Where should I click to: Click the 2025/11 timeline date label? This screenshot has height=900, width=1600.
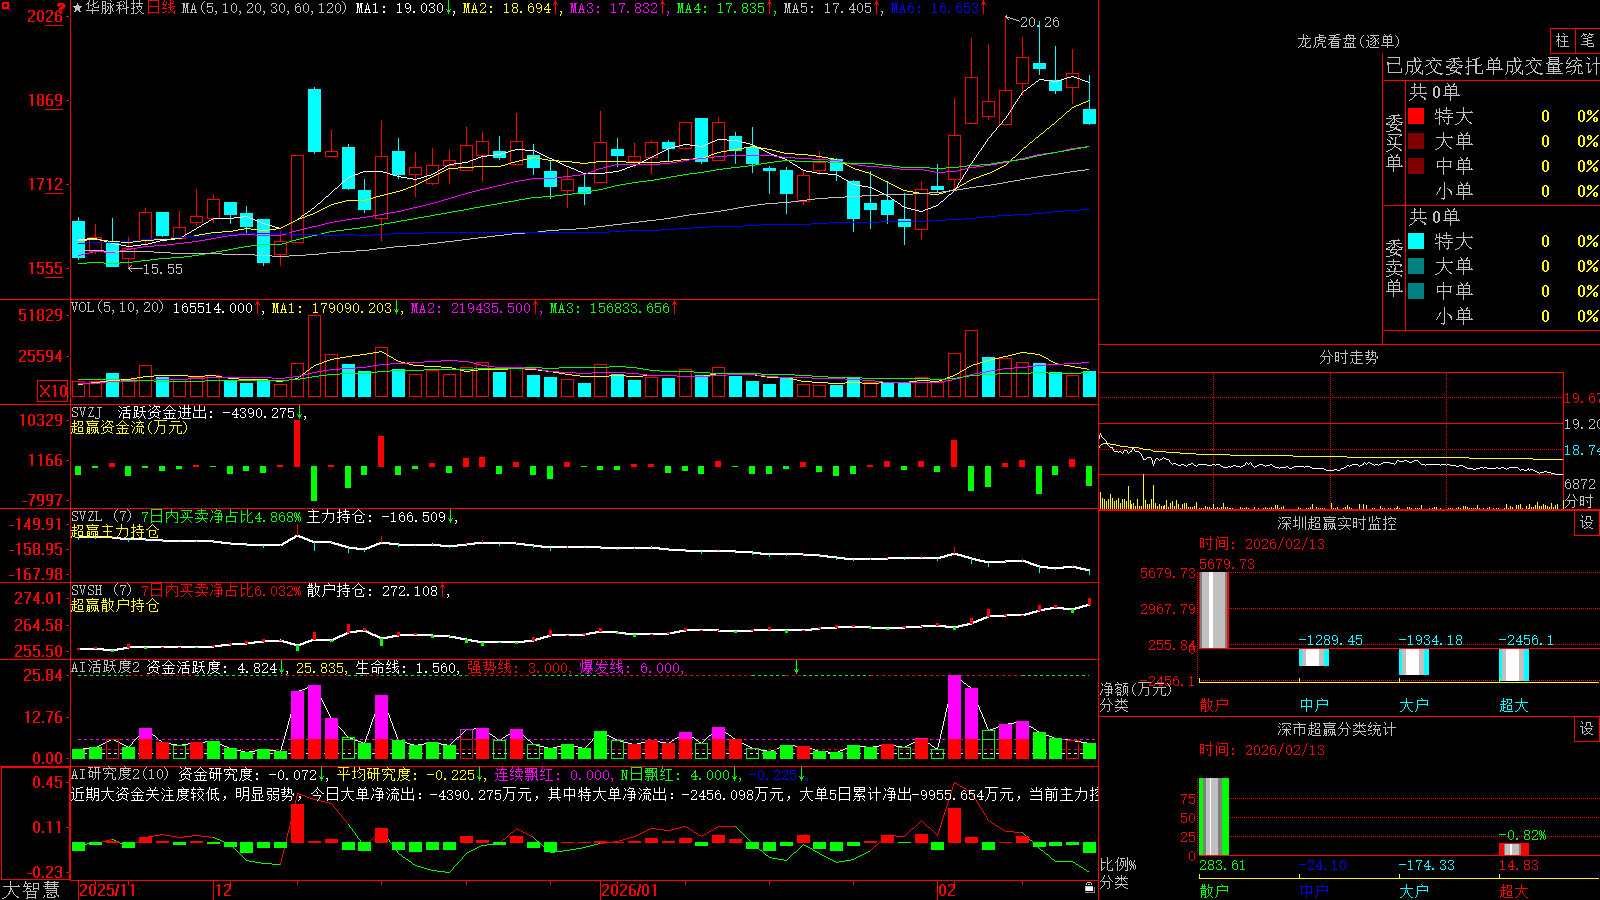(x=107, y=890)
